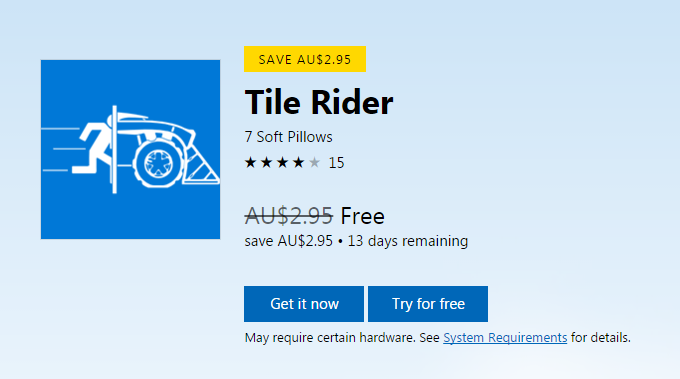Click the Get it now button

(304, 304)
